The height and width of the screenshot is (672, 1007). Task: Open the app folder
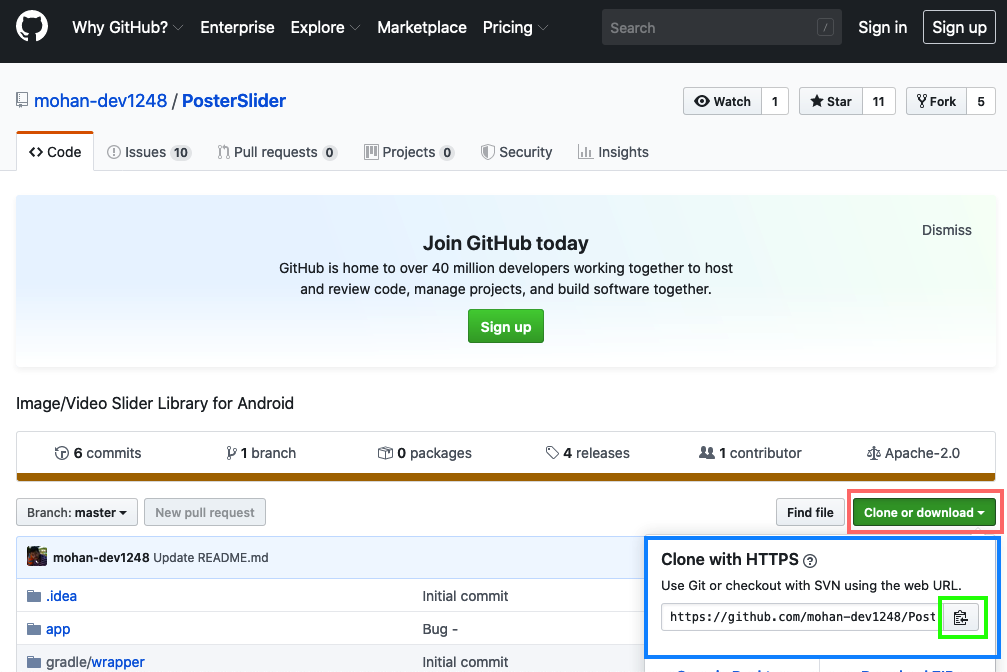pyautogui.click(x=58, y=629)
